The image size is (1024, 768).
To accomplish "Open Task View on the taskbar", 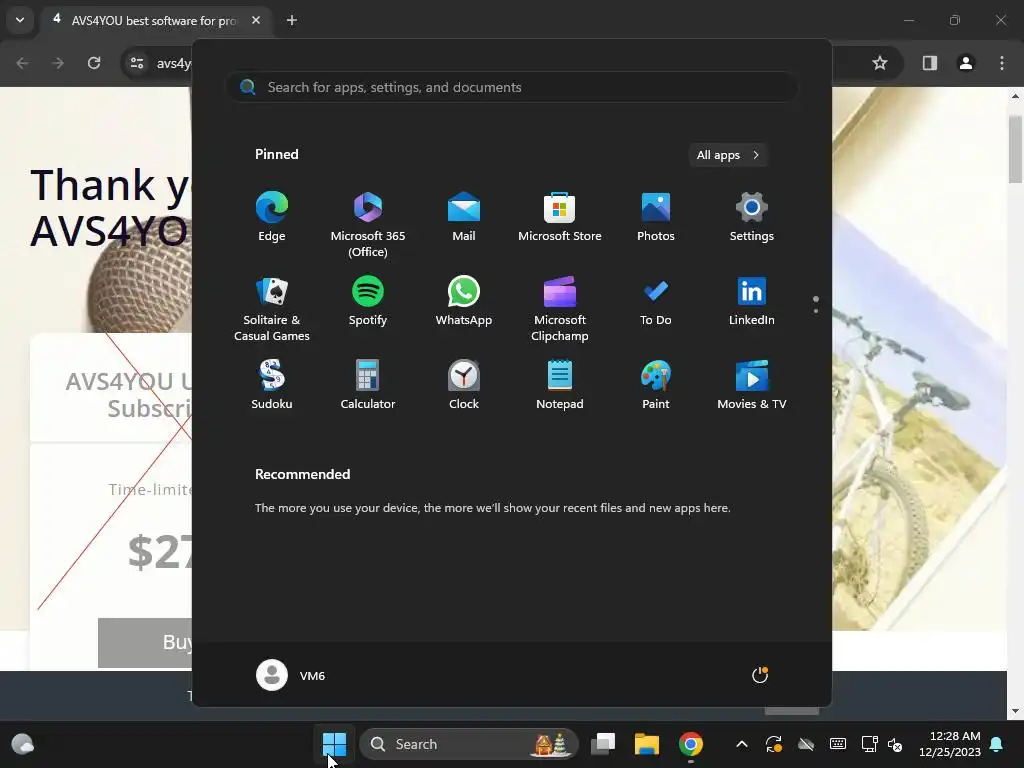I will click(x=603, y=744).
